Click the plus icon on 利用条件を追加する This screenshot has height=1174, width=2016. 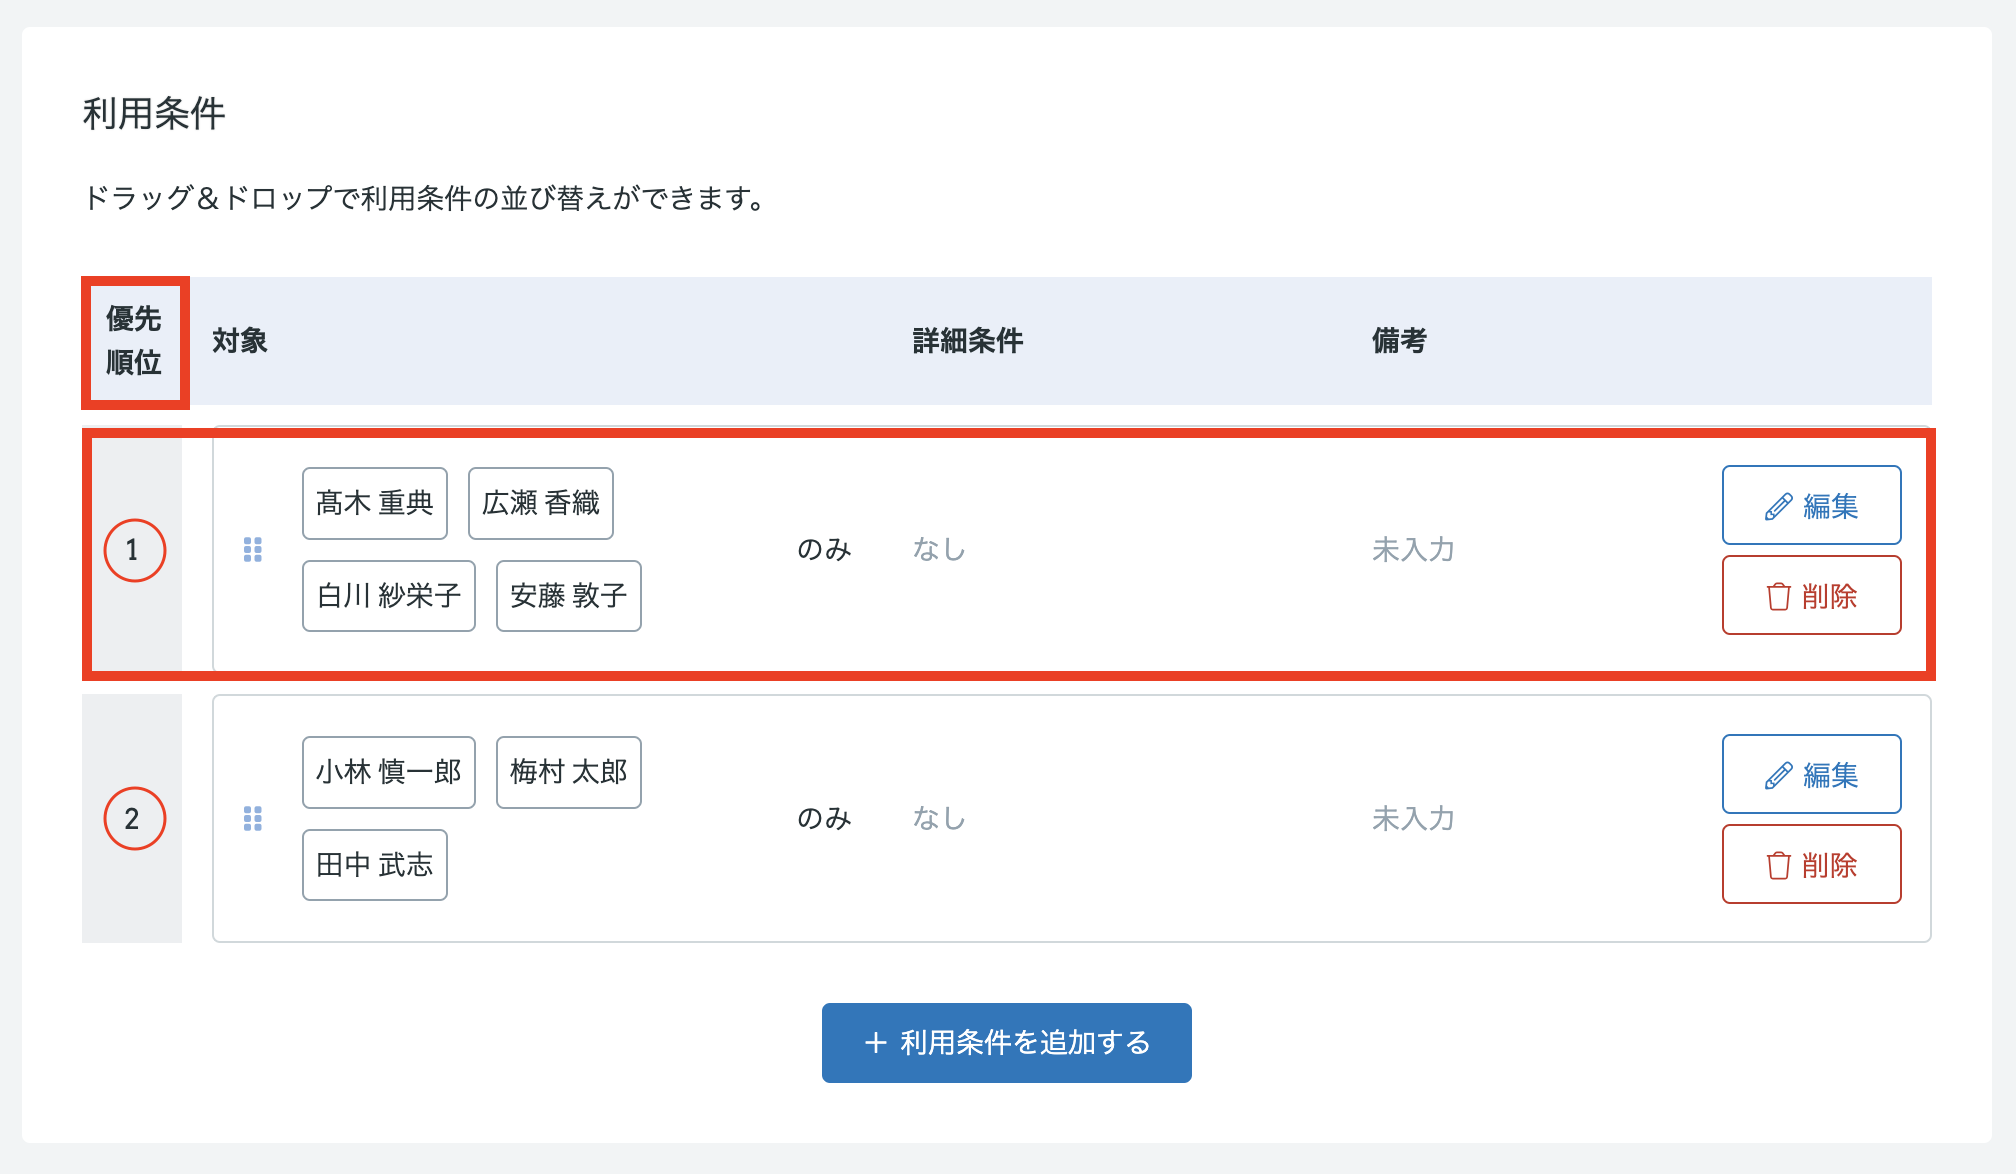coord(876,1043)
